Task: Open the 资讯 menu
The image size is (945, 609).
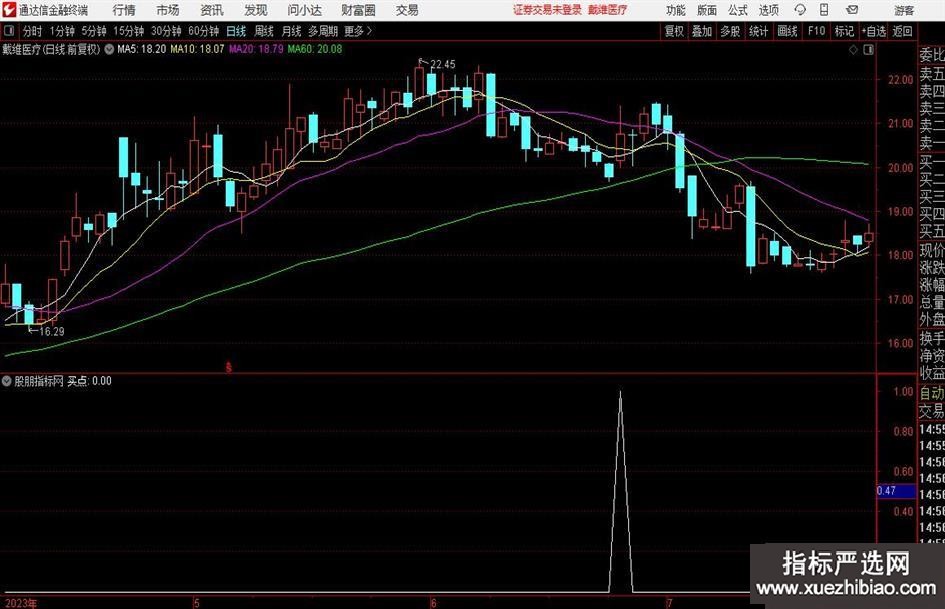Action: [x=212, y=10]
